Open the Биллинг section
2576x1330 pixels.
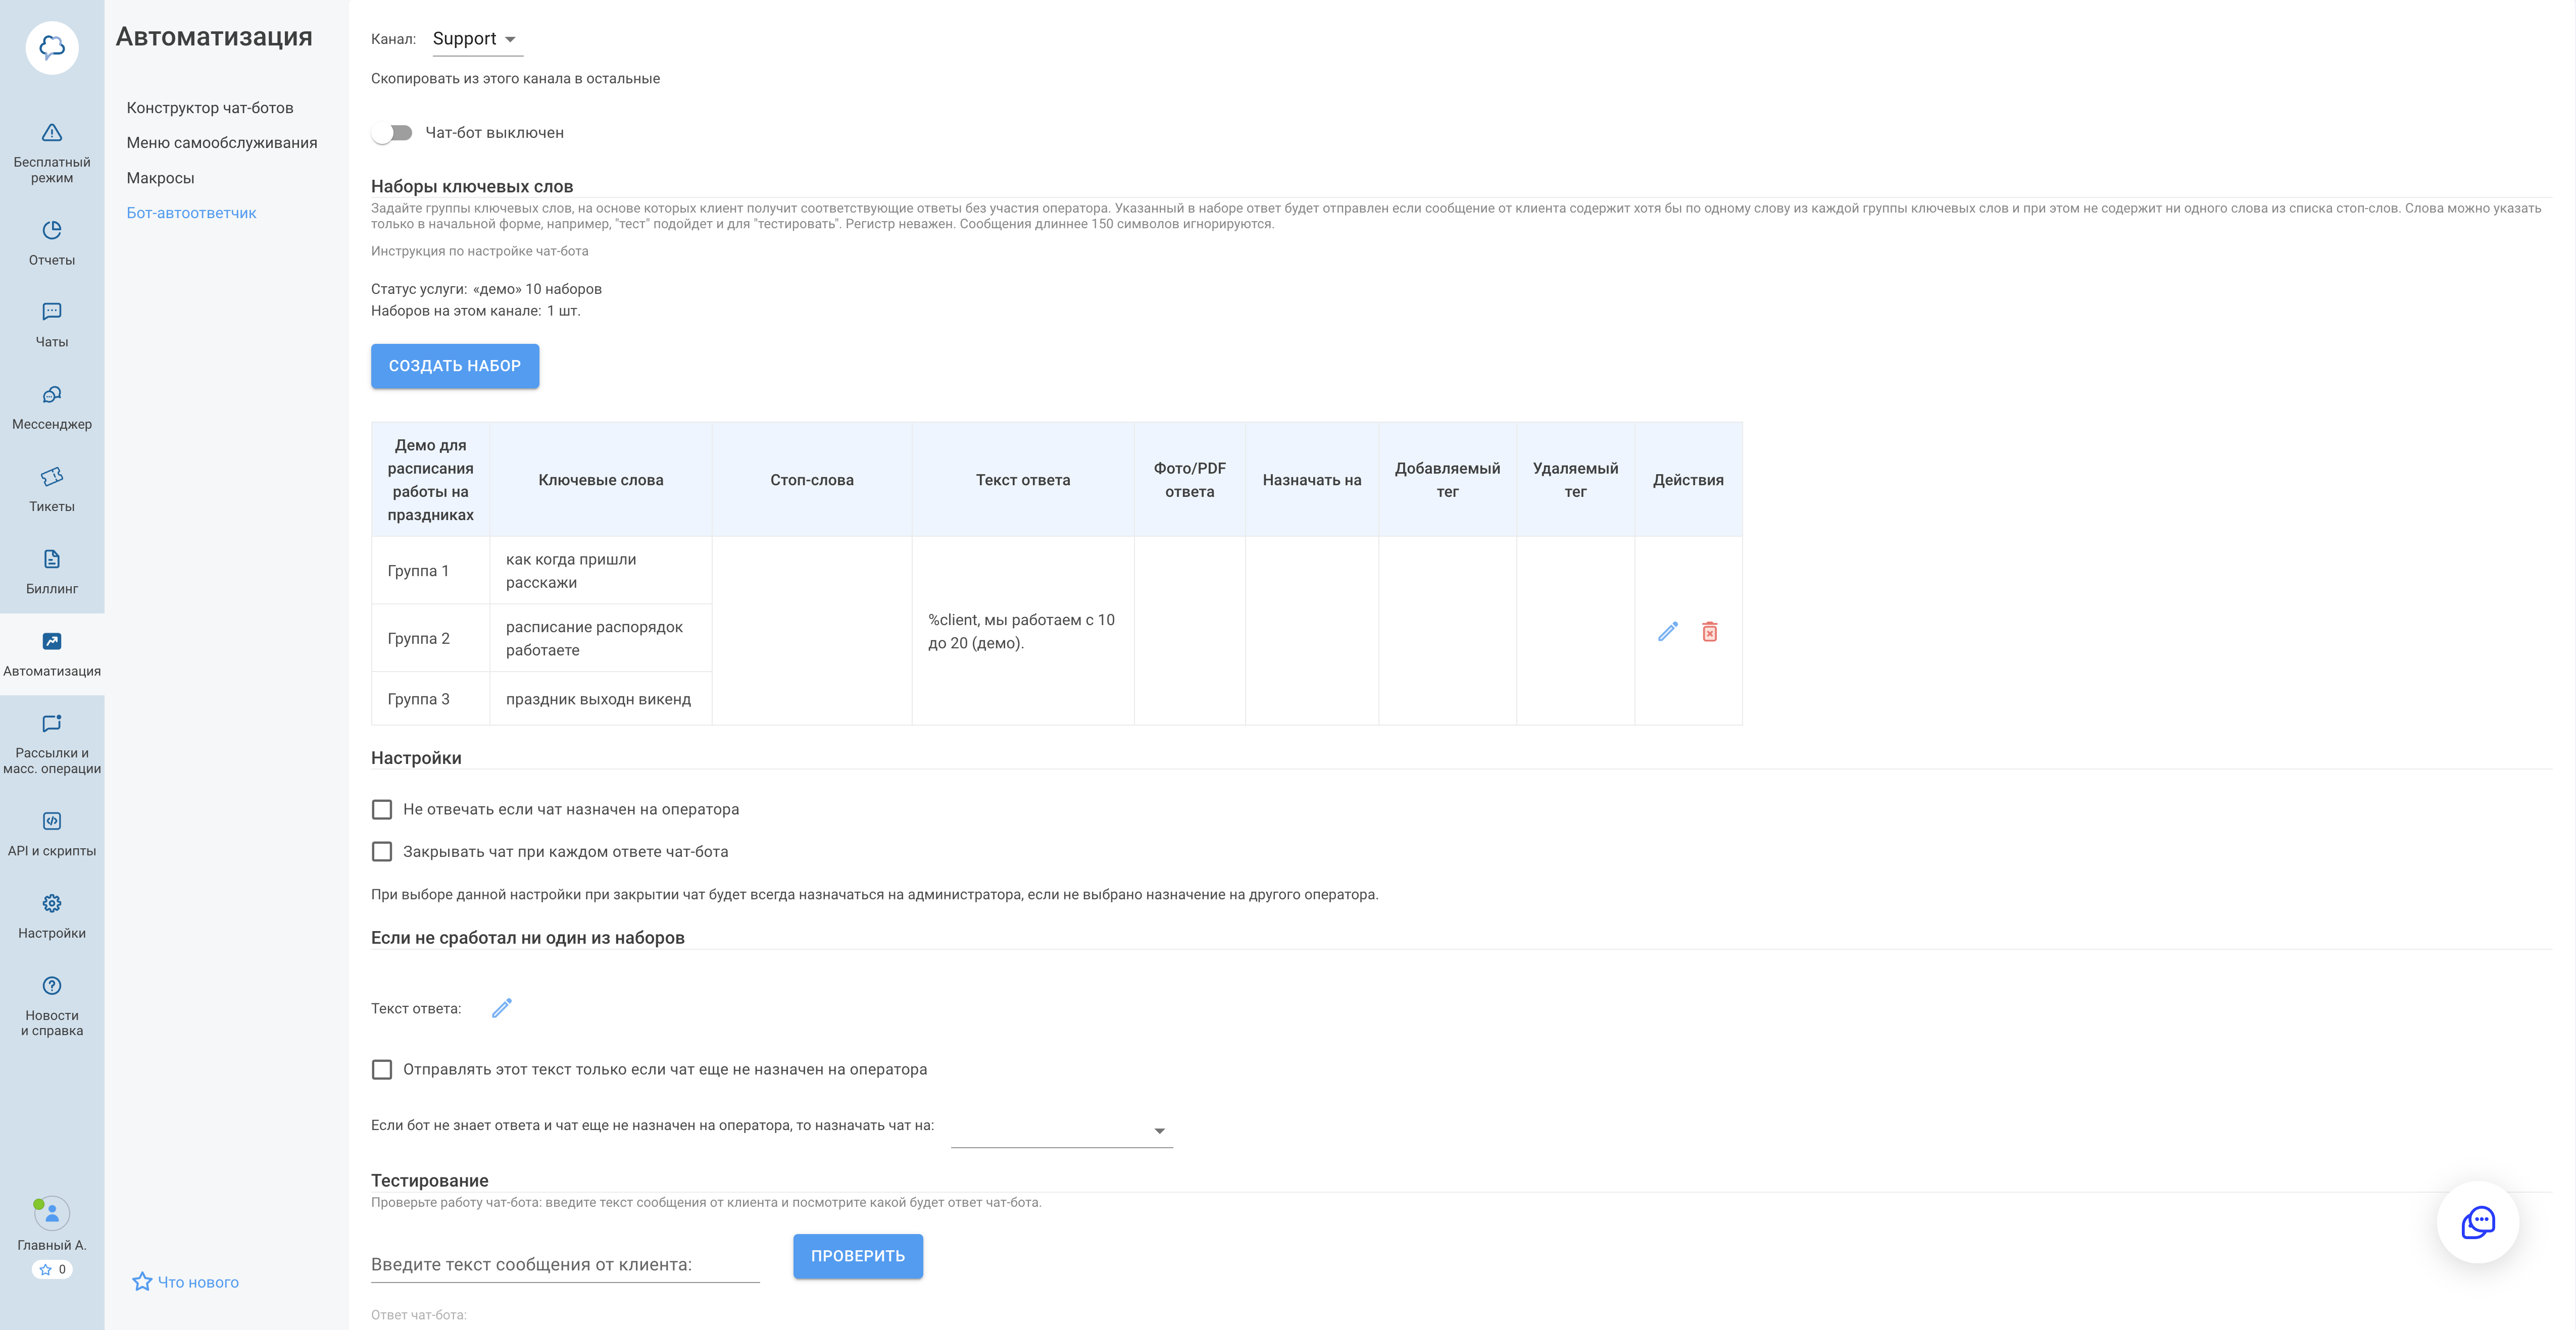click(x=51, y=570)
